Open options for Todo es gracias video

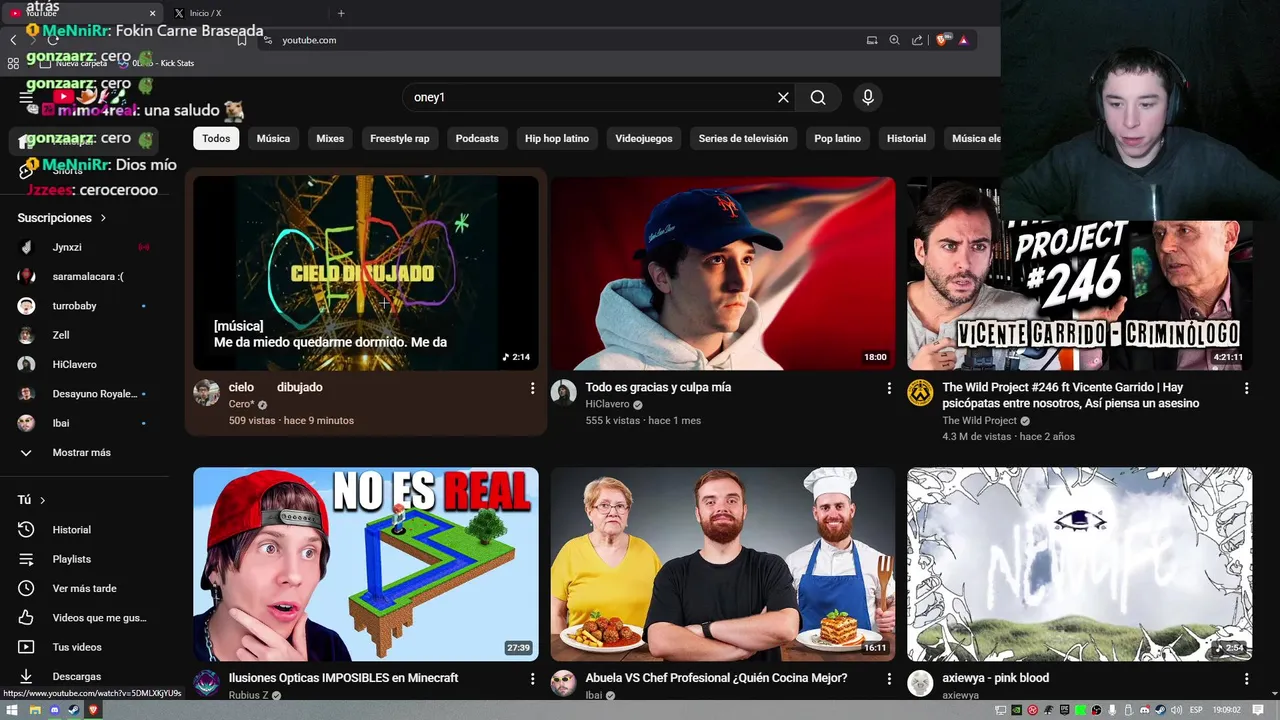[889, 388]
